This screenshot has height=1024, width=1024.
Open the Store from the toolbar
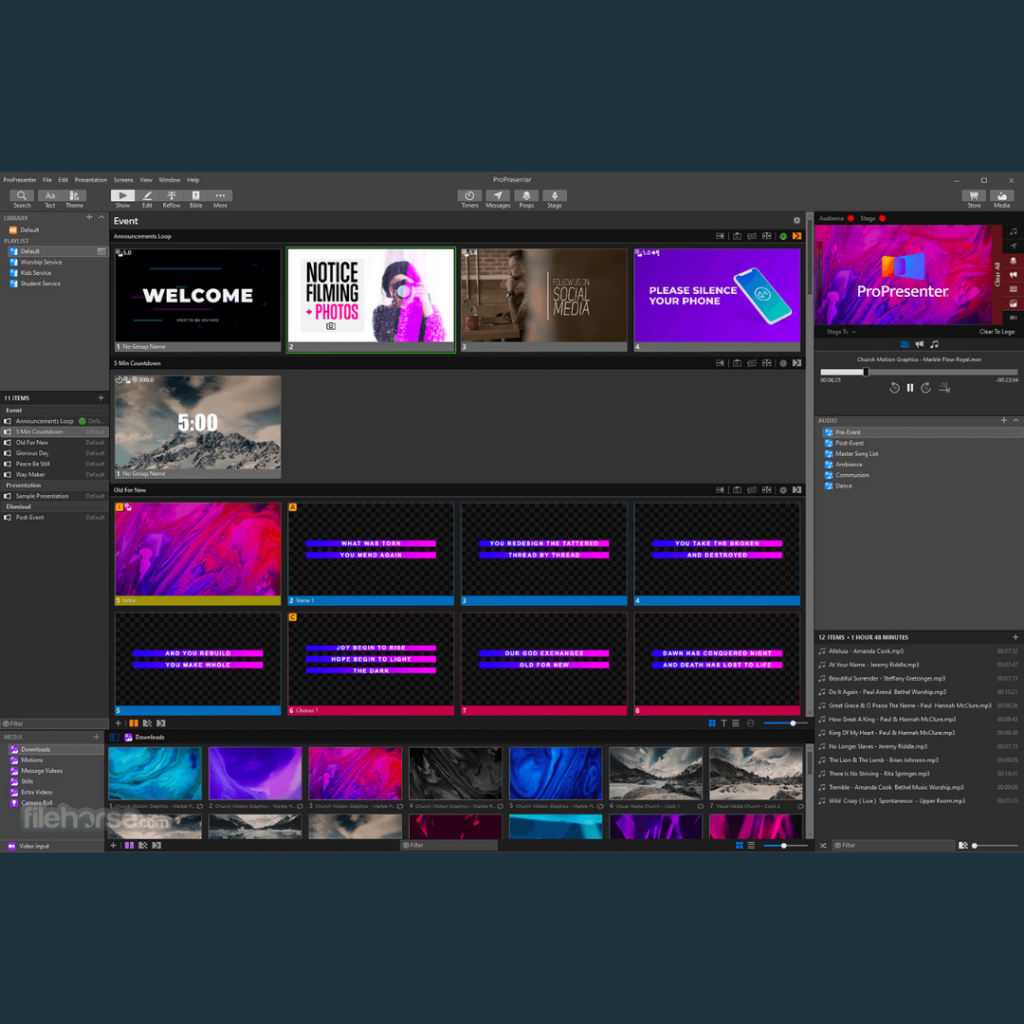[x=973, y=198]
